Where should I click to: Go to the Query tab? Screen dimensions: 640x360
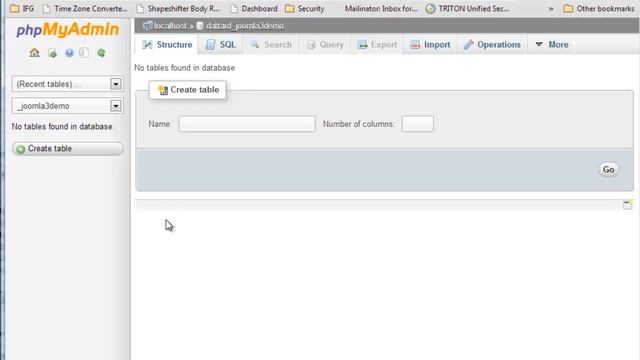click(325, 44)
